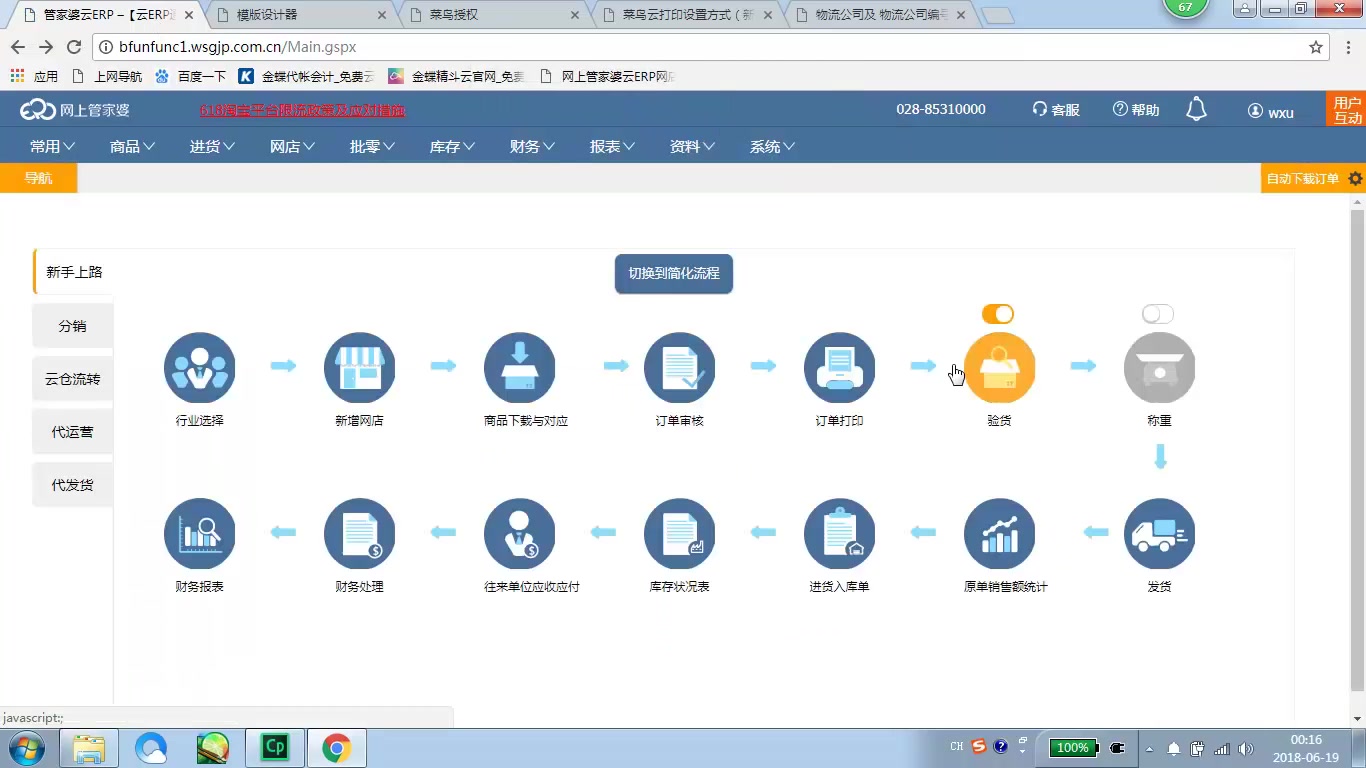Open the 订单打印 printer icon
The height and width of the screenshot is (768, 1366).
tap(839, 368)
